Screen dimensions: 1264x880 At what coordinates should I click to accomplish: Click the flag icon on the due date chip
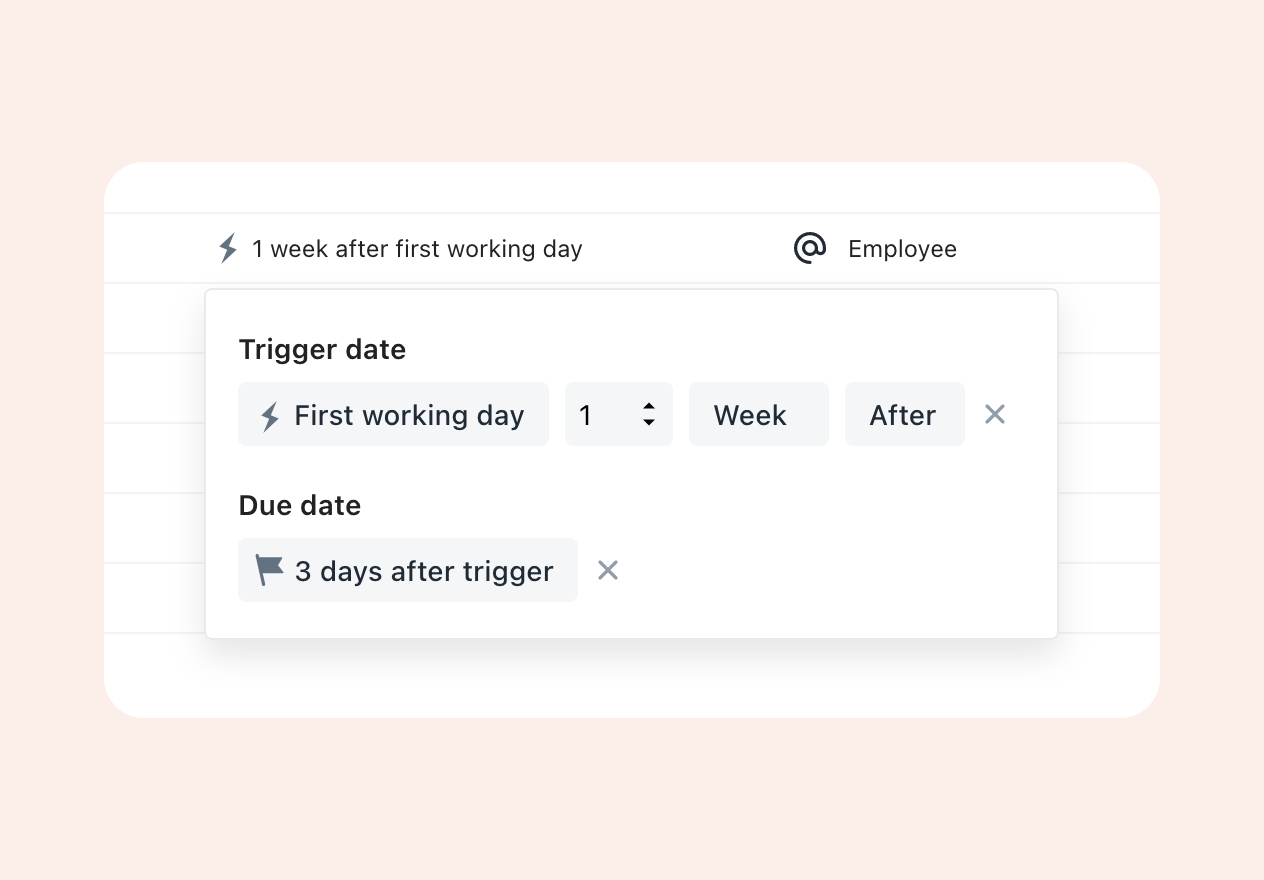coord(268,570)
